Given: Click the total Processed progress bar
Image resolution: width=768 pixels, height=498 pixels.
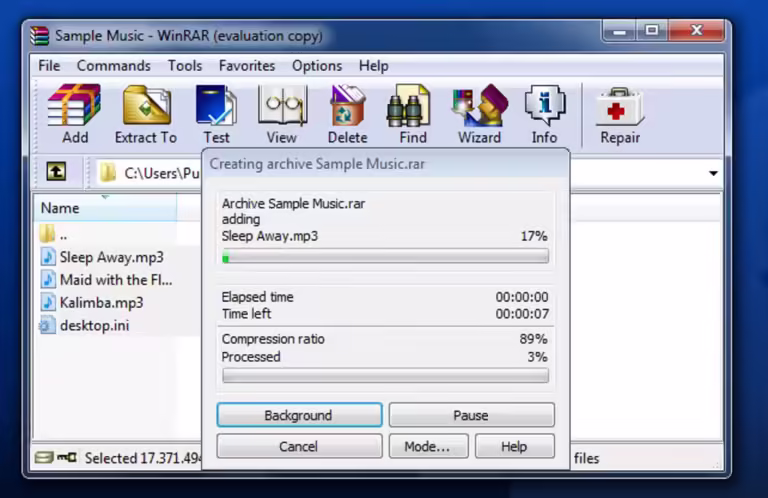Looking at the screenshot, I should click(385, 376).
